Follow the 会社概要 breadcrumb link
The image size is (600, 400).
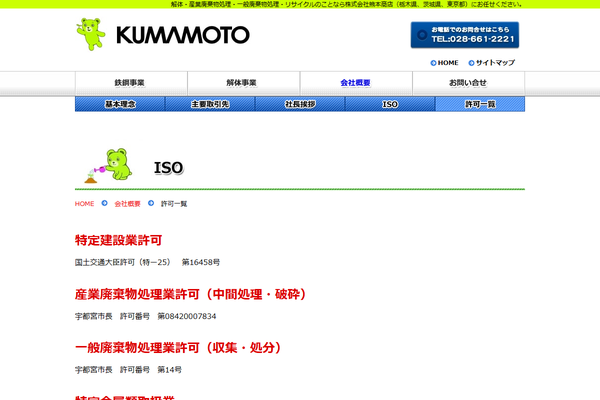tap(127, 204)
